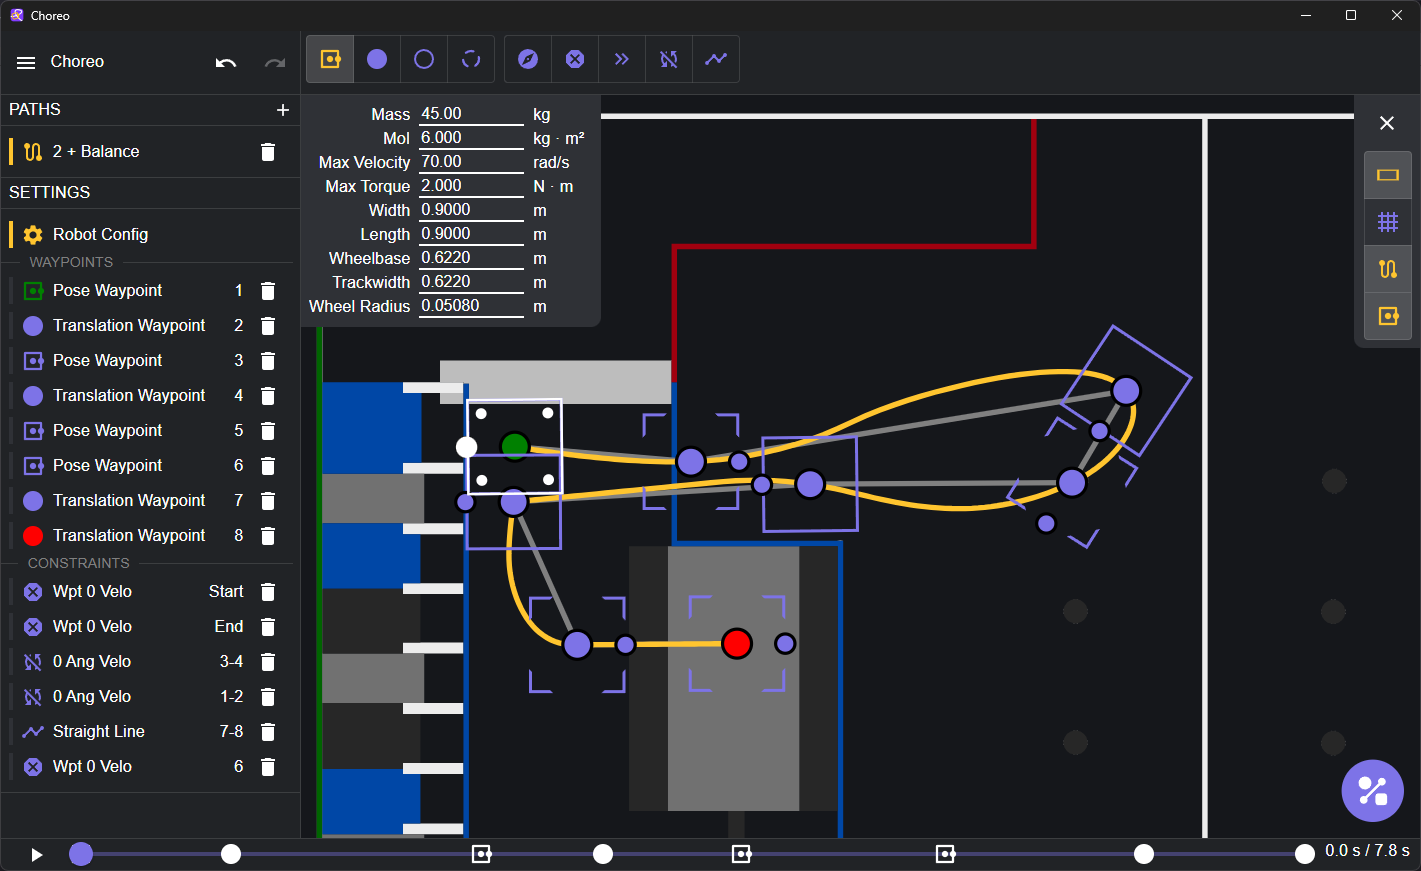Select the Initial Guess Point tool

click(x=470, y=59)
